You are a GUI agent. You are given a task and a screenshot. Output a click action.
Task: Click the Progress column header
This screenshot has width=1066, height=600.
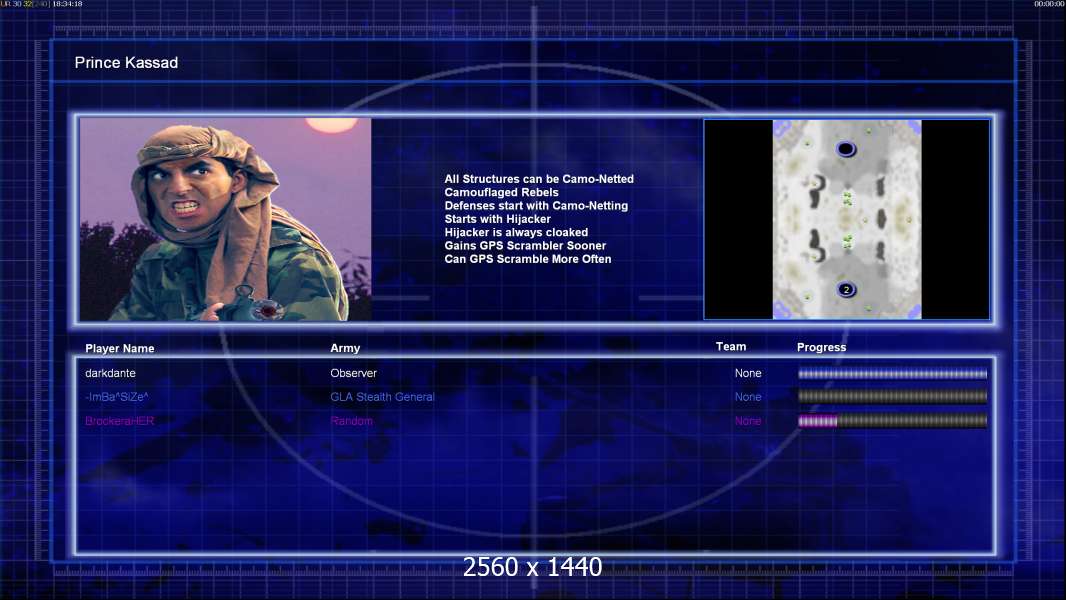821,347
